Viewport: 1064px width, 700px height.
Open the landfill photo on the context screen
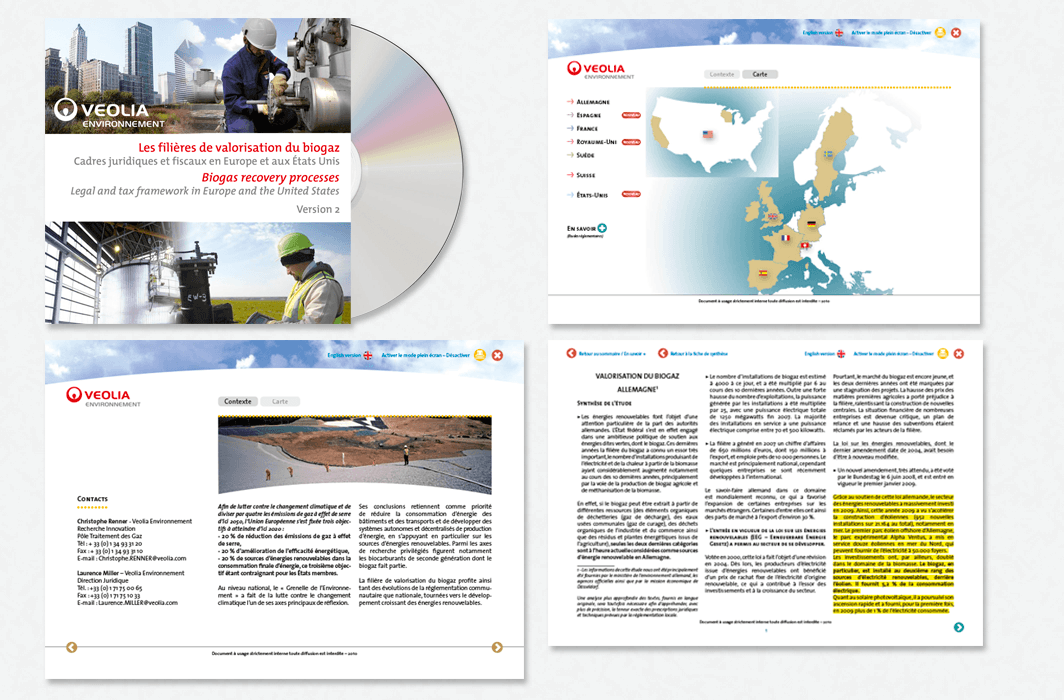(355, 454)
